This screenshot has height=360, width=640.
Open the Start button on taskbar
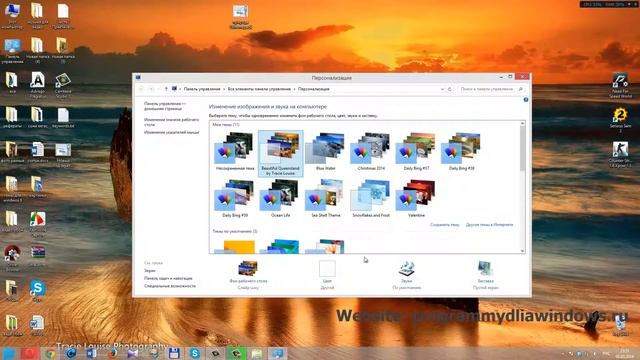point(9,353)
